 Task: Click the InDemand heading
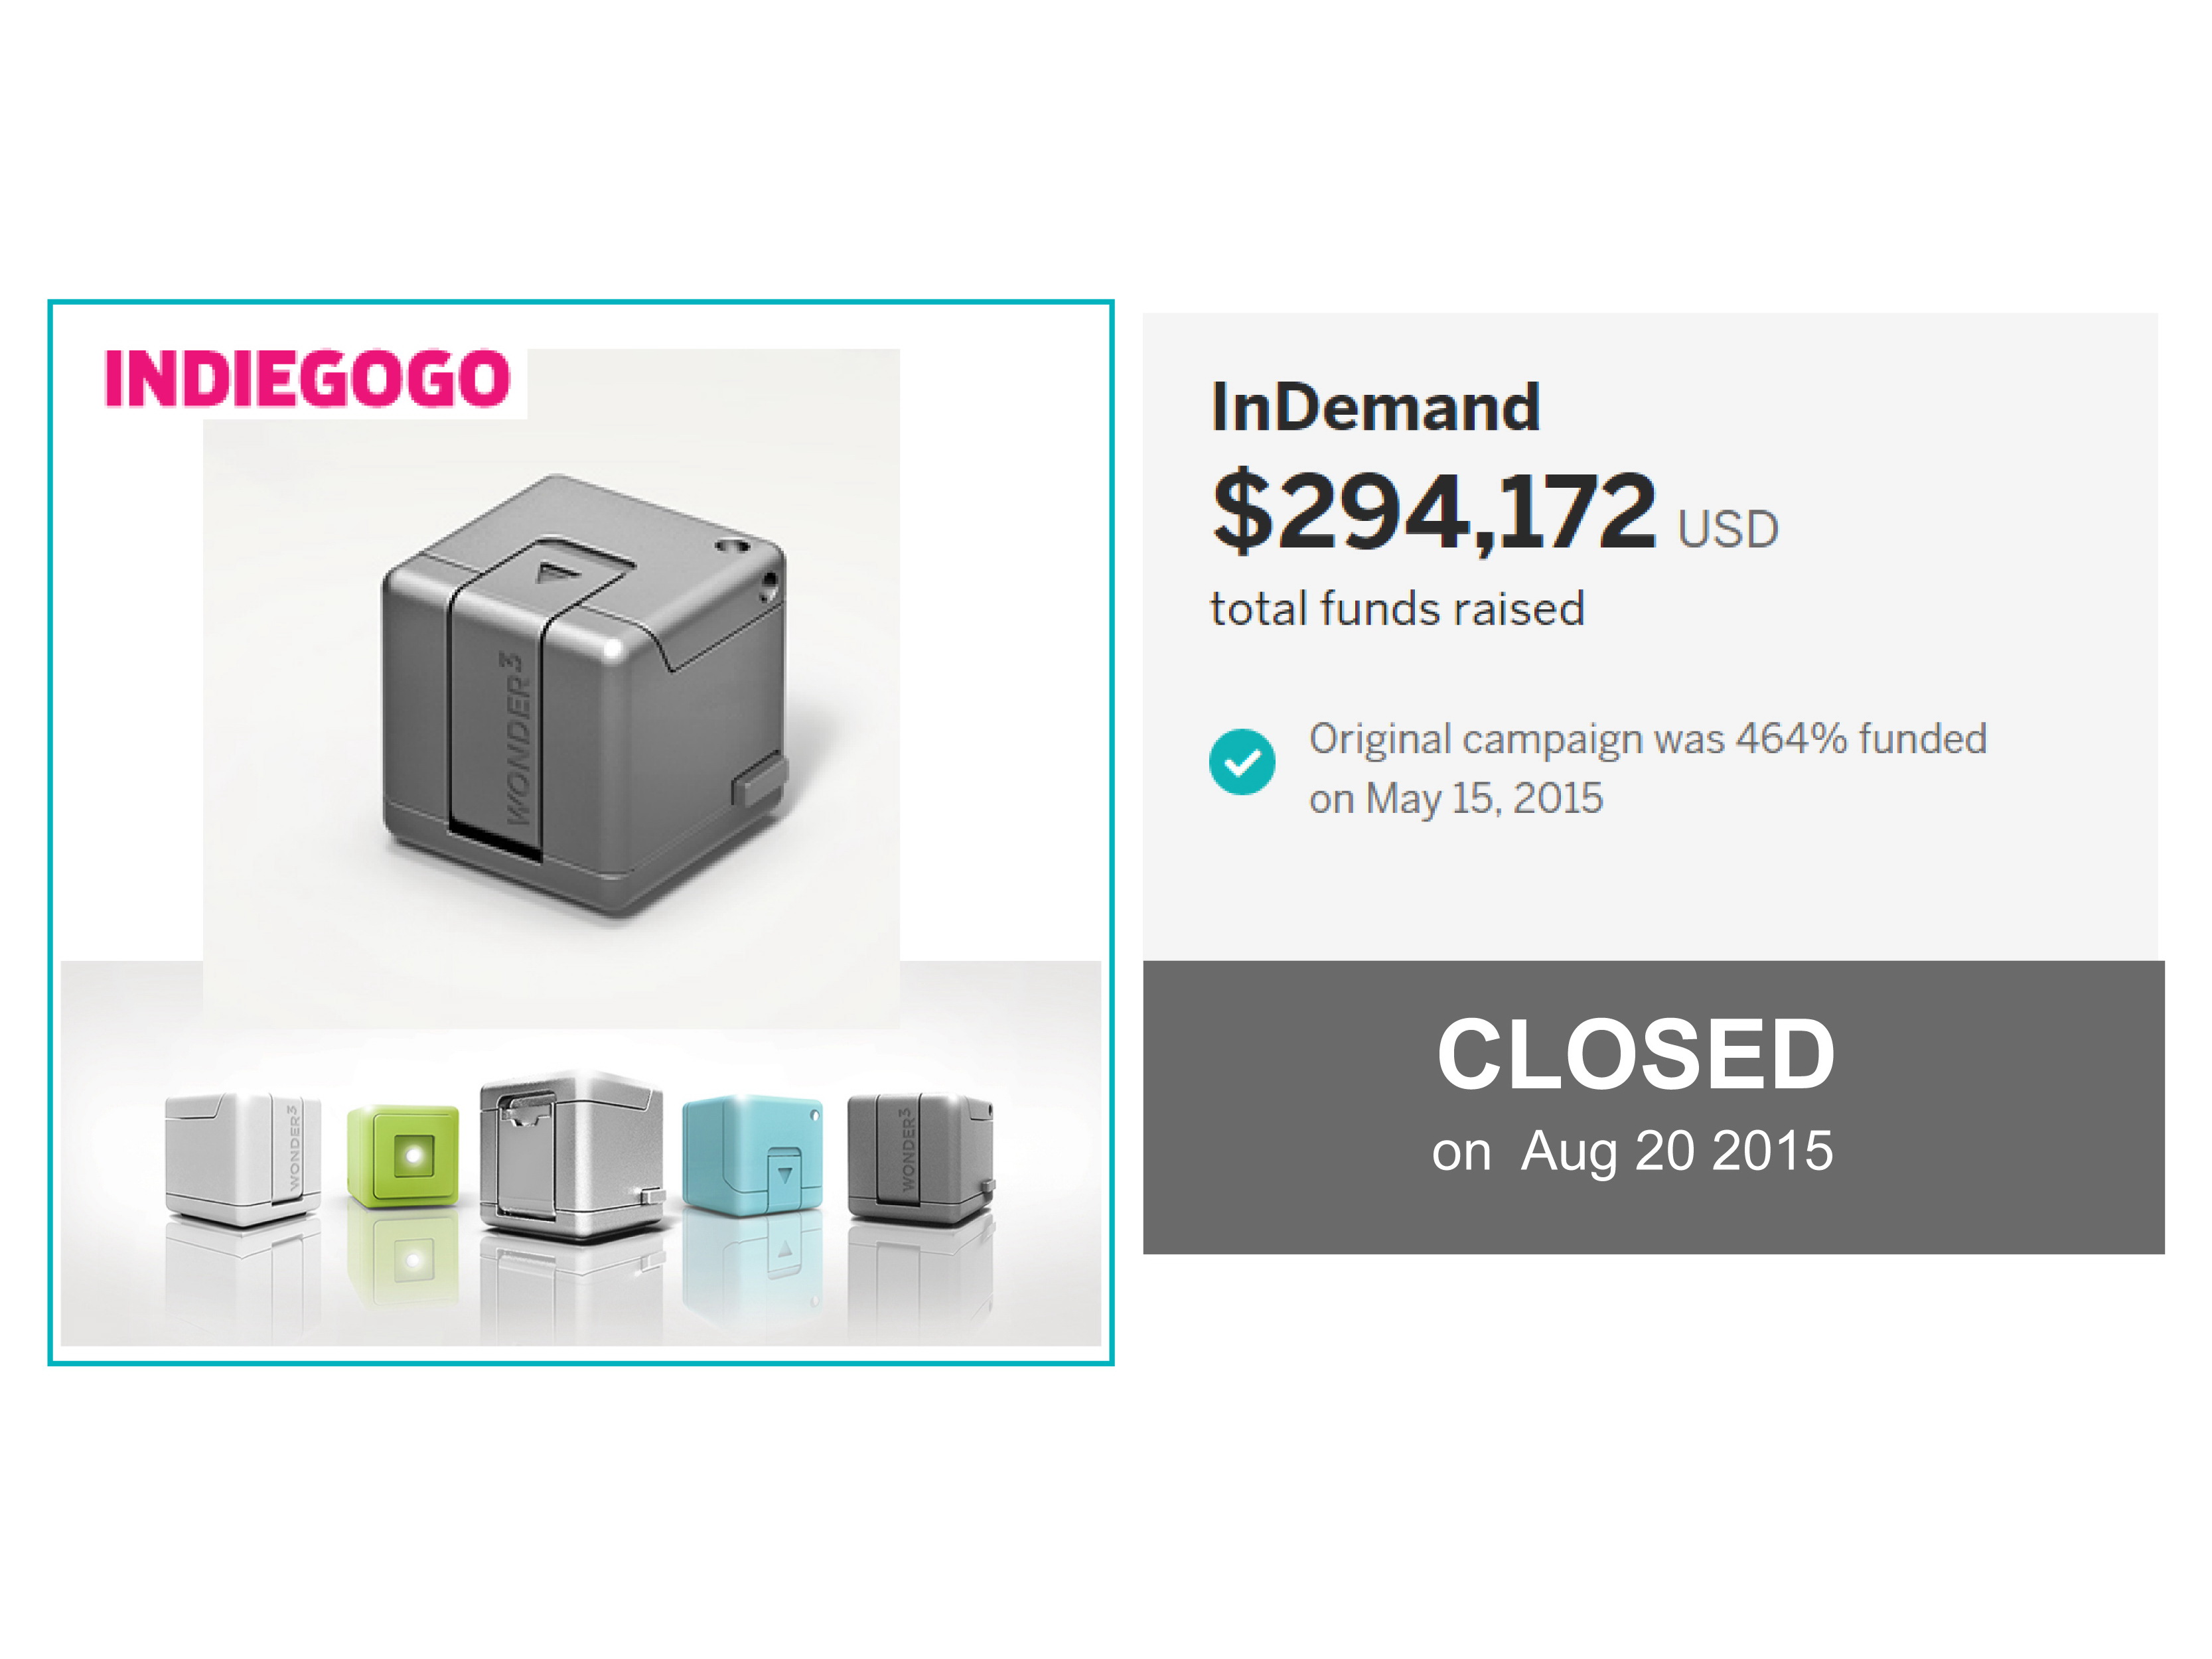pyautogui.click(x=1375, y=407)
